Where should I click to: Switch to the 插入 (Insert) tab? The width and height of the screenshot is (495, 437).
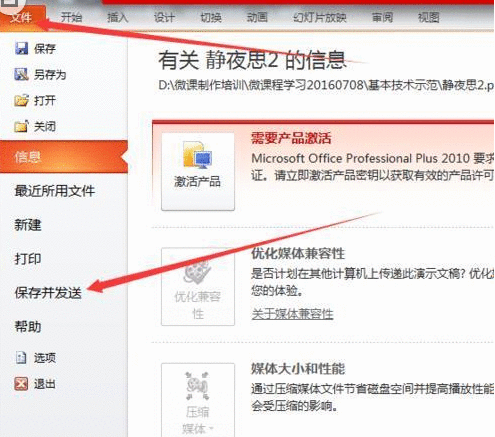click(x=118, y=17)
